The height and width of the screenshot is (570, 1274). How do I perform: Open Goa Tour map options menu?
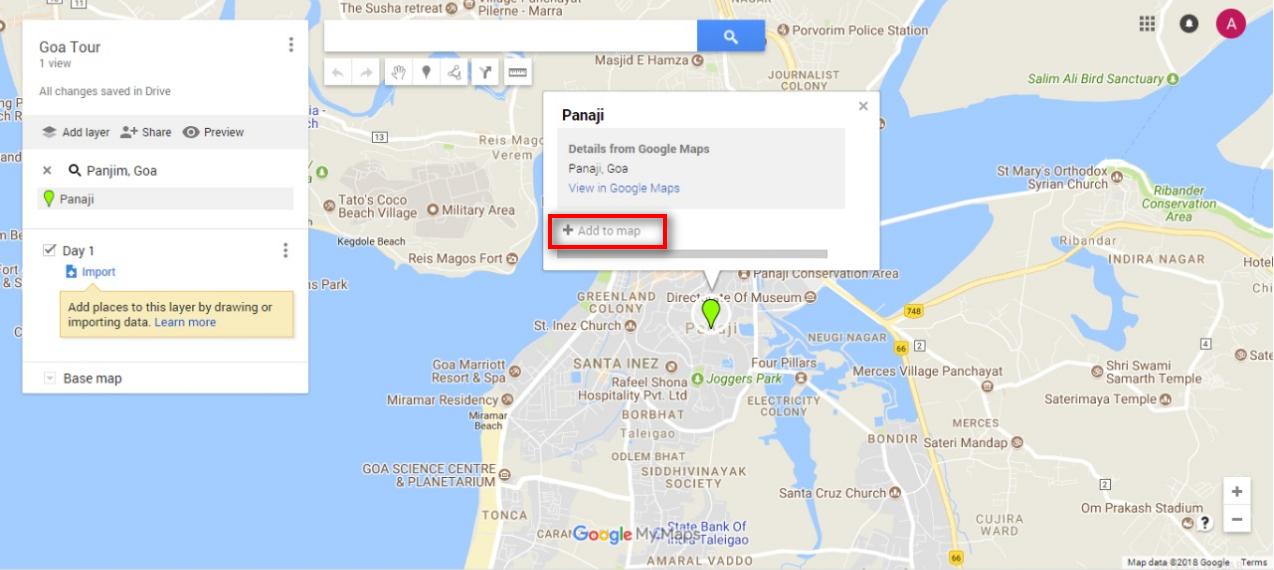[x=291, y=45]
